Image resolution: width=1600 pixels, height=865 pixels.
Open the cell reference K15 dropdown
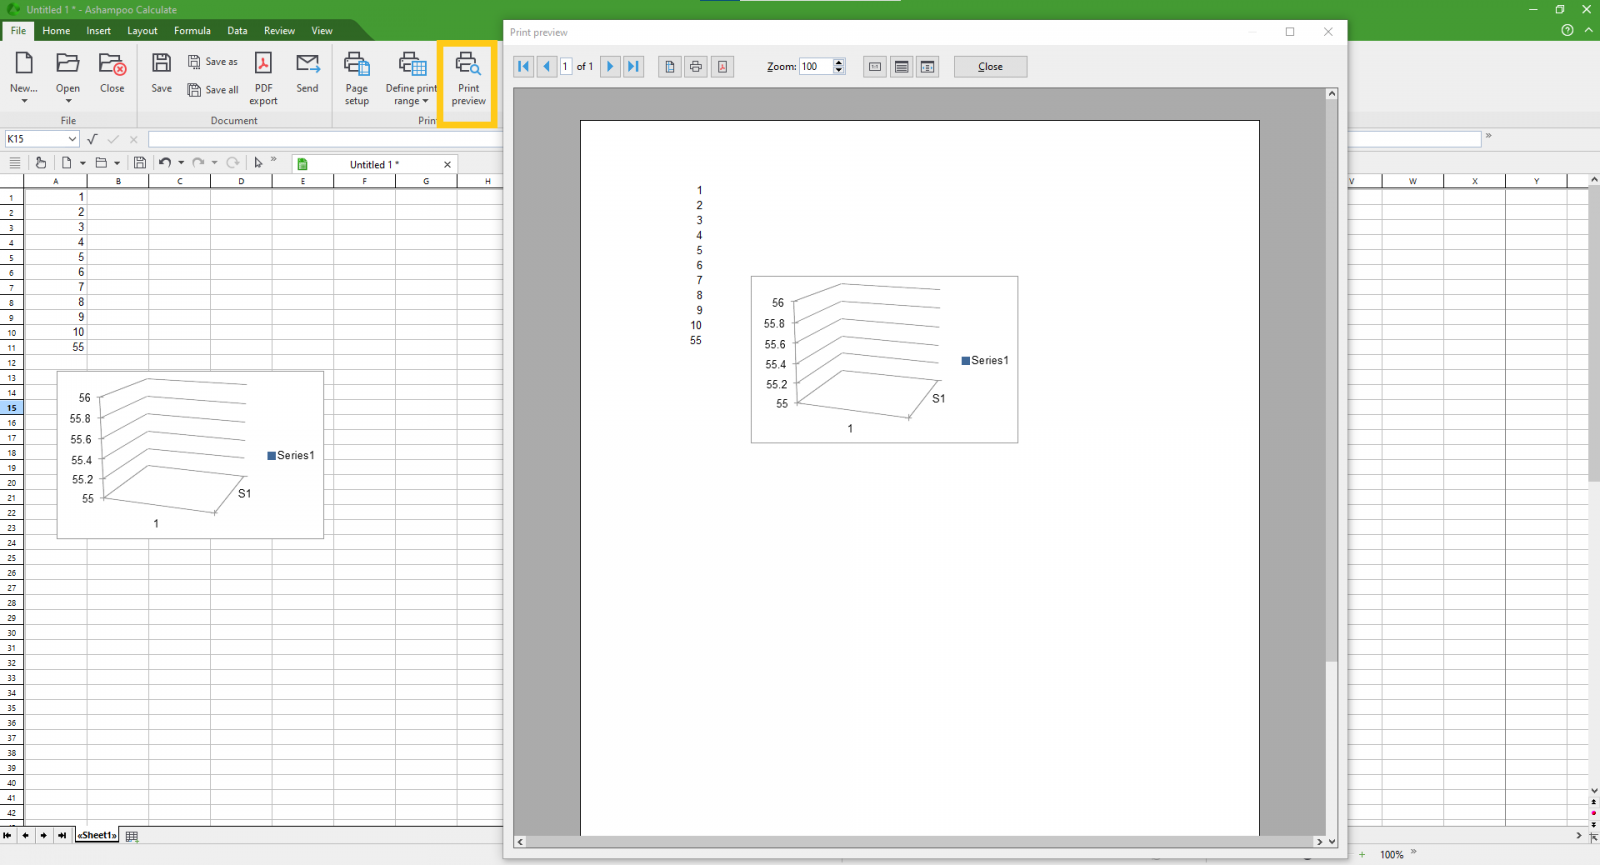click(x=72, y=139)
